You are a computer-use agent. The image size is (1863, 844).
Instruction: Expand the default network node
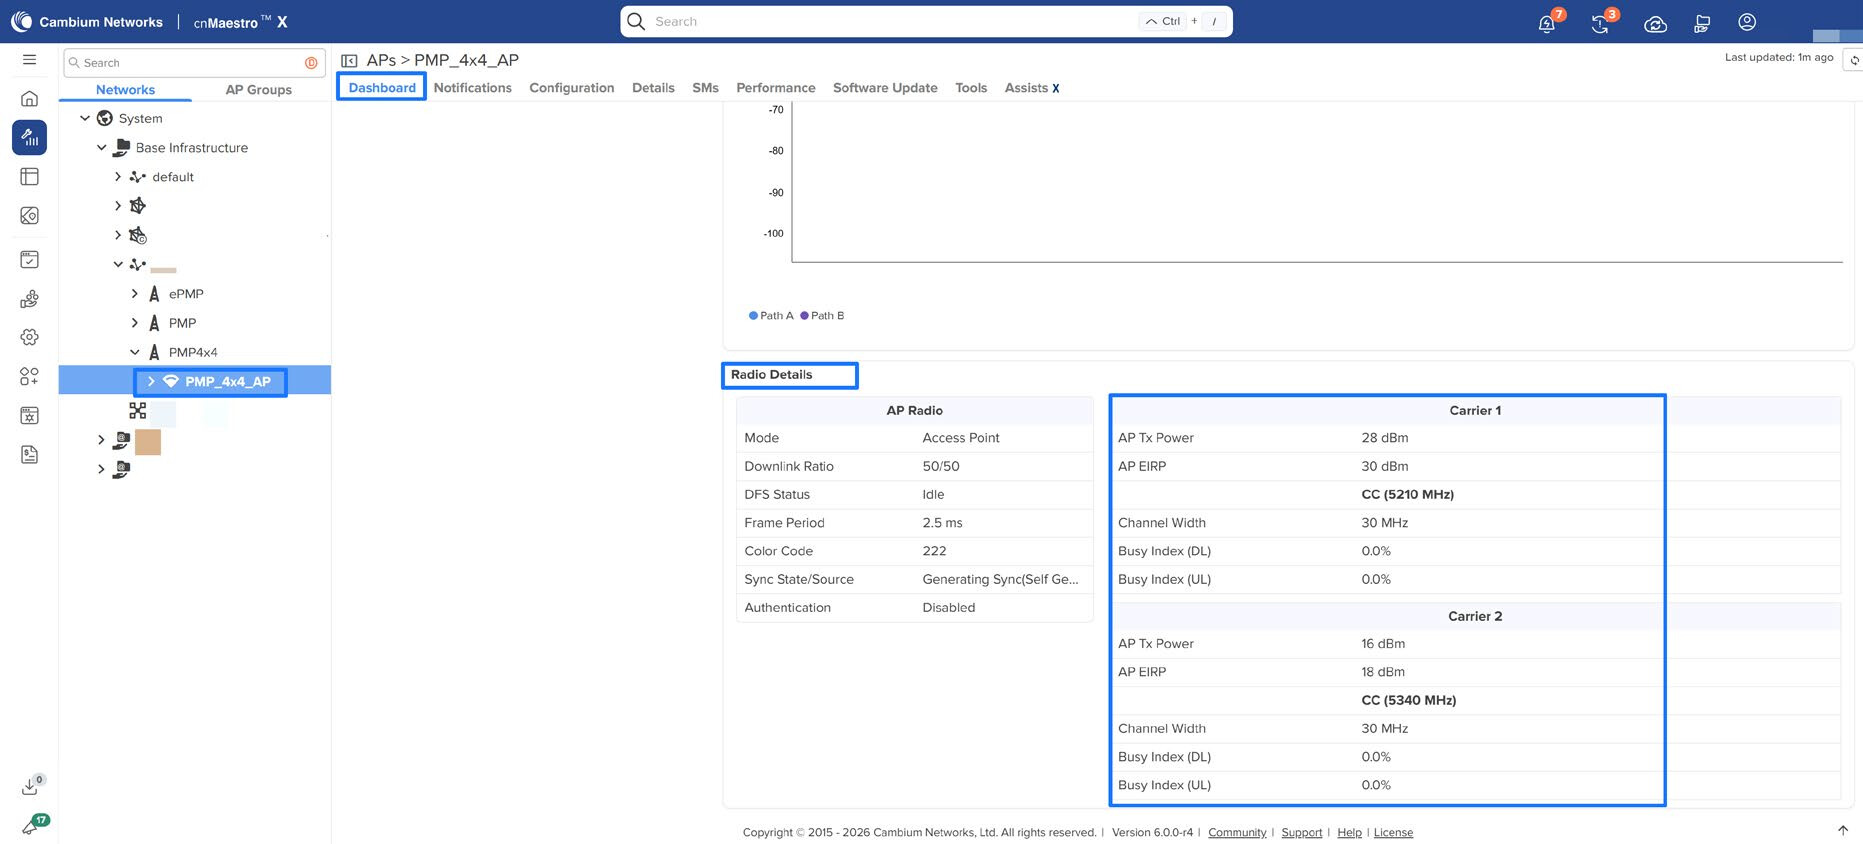(x=118, y=177)
